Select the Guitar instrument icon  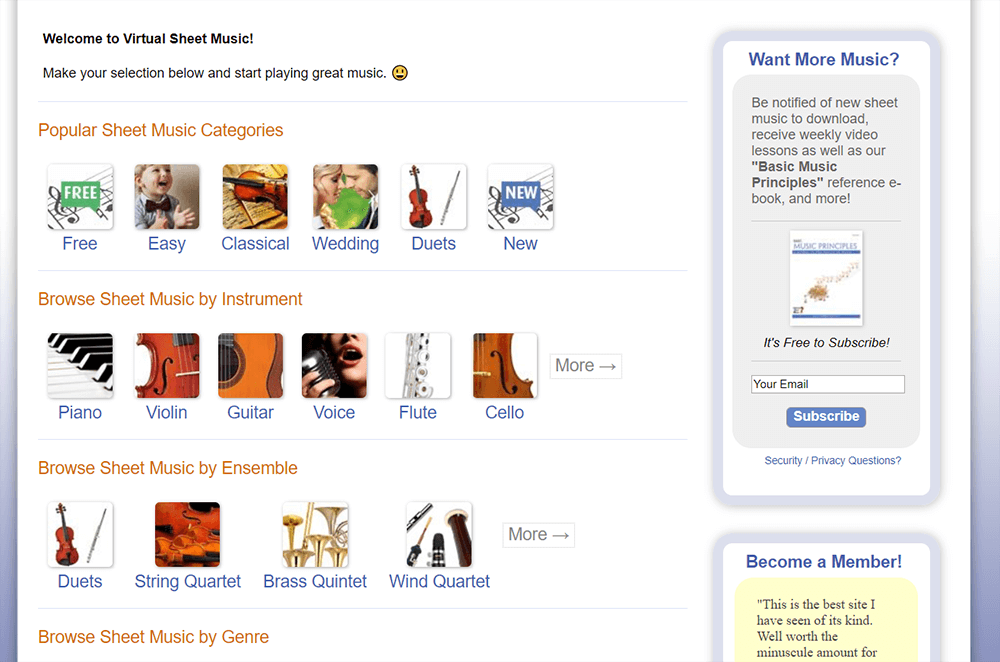pyautogui.click(x=251, y=365)
